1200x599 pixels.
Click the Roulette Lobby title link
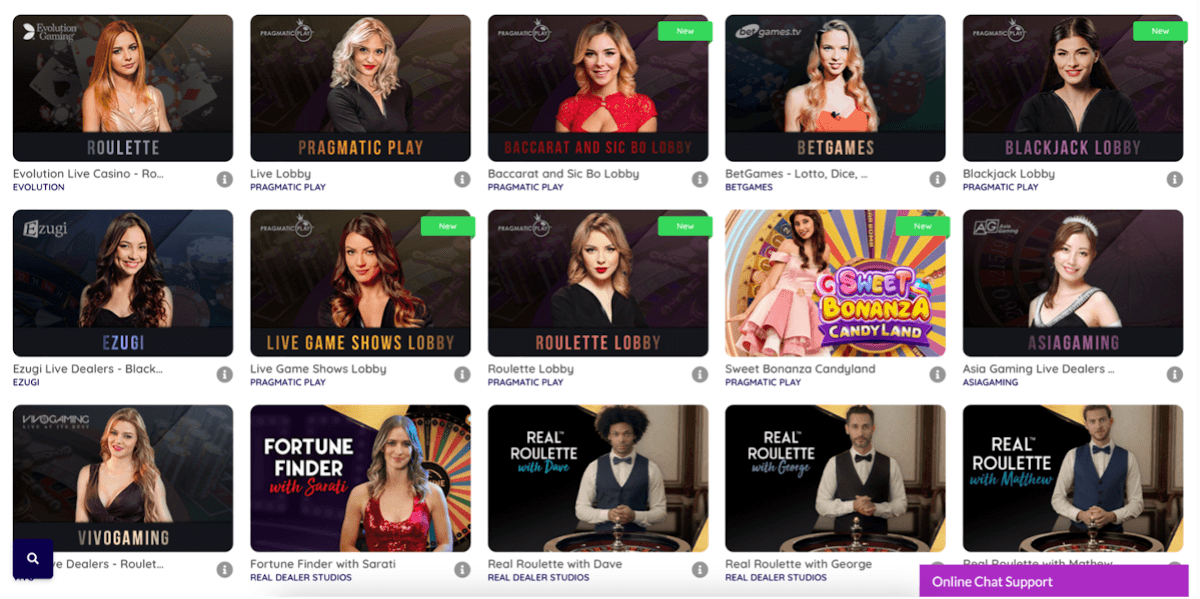click(x=530, y=368)
